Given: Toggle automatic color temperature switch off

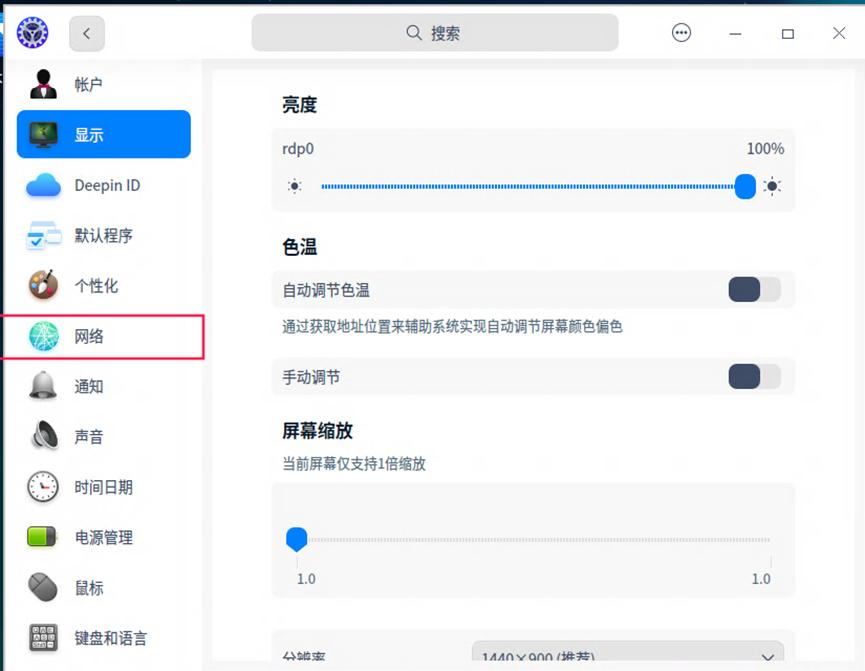Looking at the screenshot, I should point(753,289).
